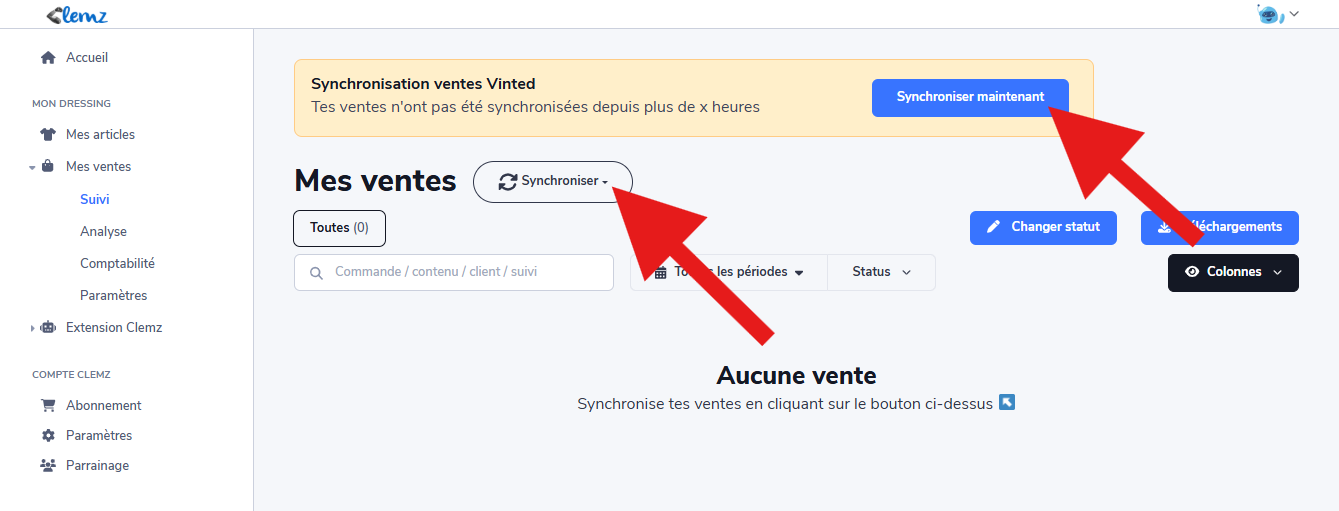The width and height of the screenshot is (1339, 511).
Task: Open the robot avatar account menu
Action: coord(1277,14)
